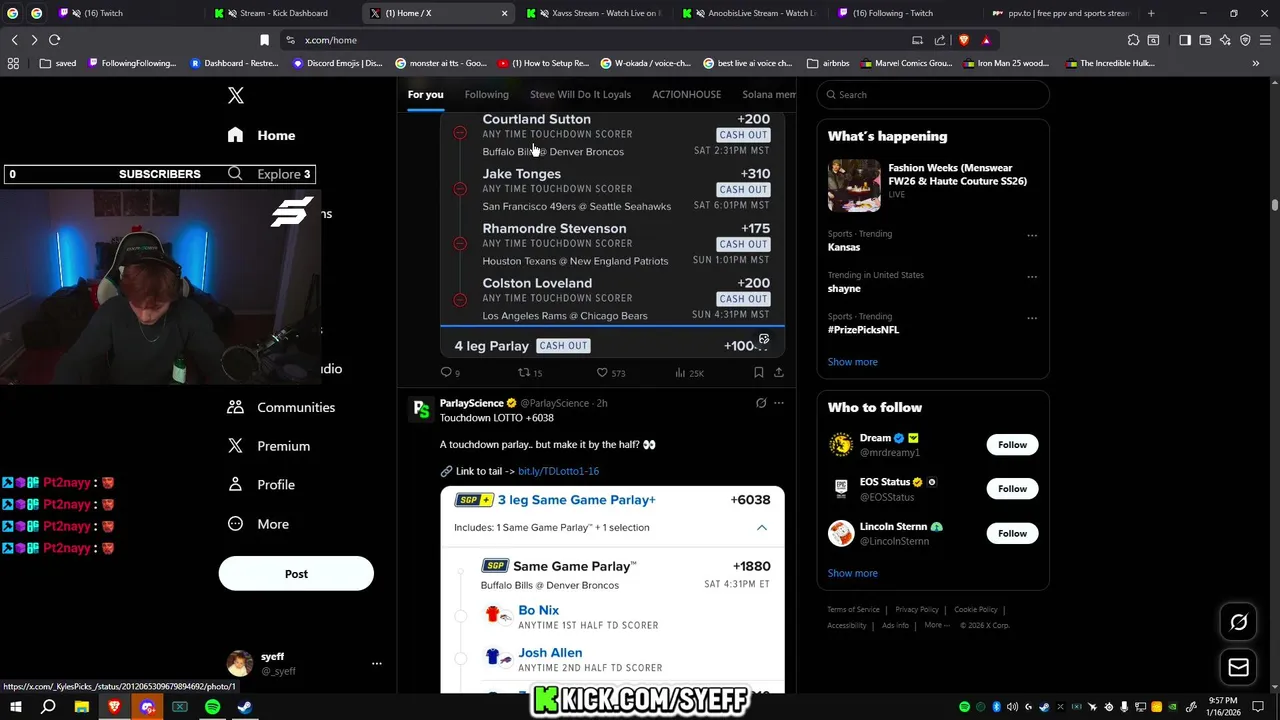Click the Grok icon on ParlayScience post

click(761, 403)
